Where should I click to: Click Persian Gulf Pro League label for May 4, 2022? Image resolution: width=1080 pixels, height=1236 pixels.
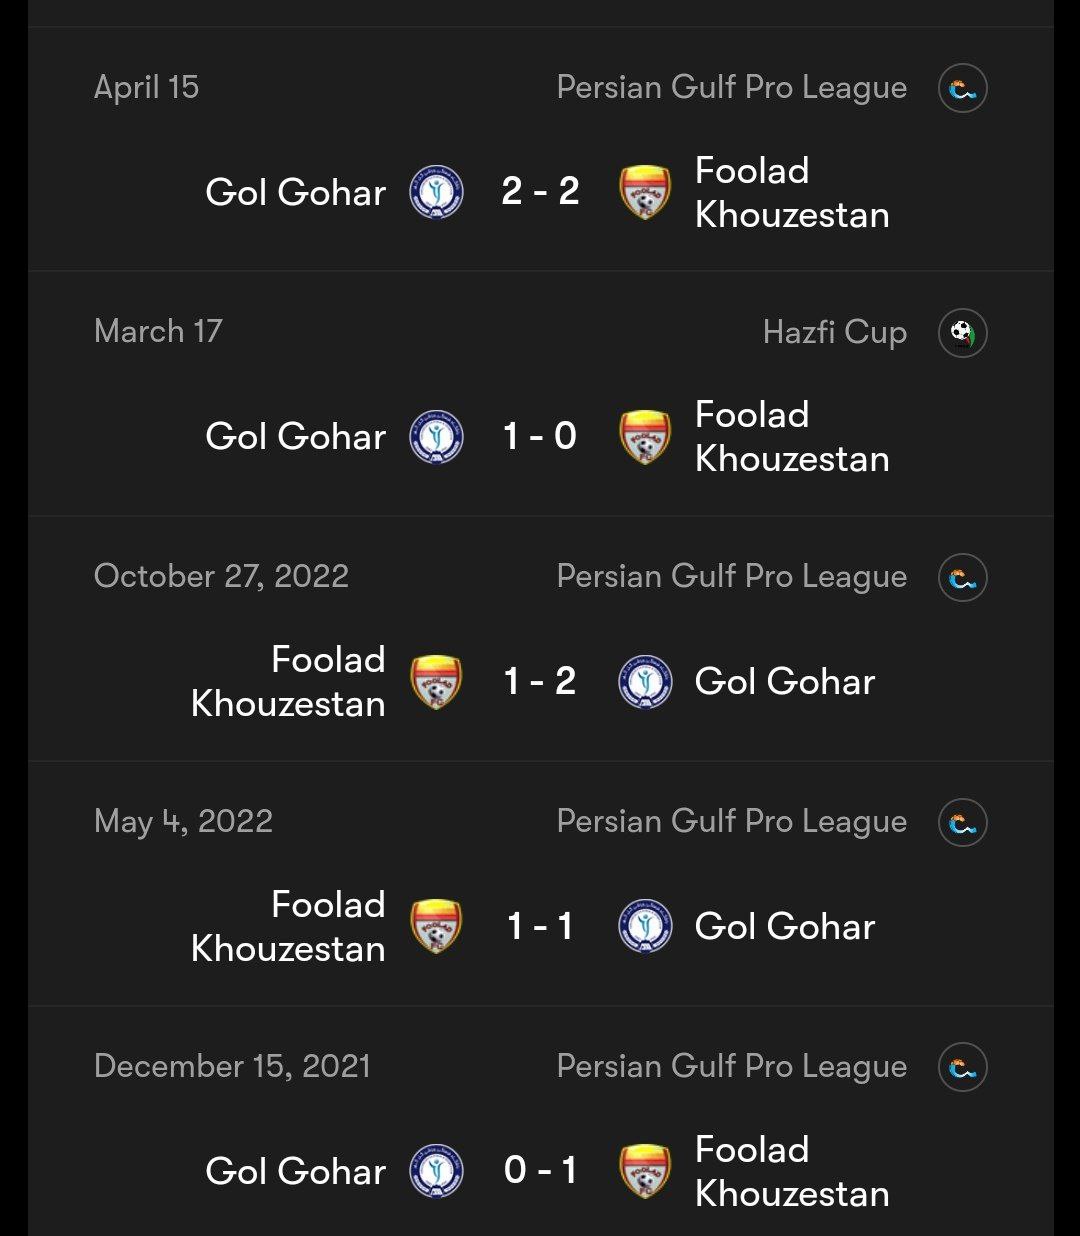[x=732, y=822]
